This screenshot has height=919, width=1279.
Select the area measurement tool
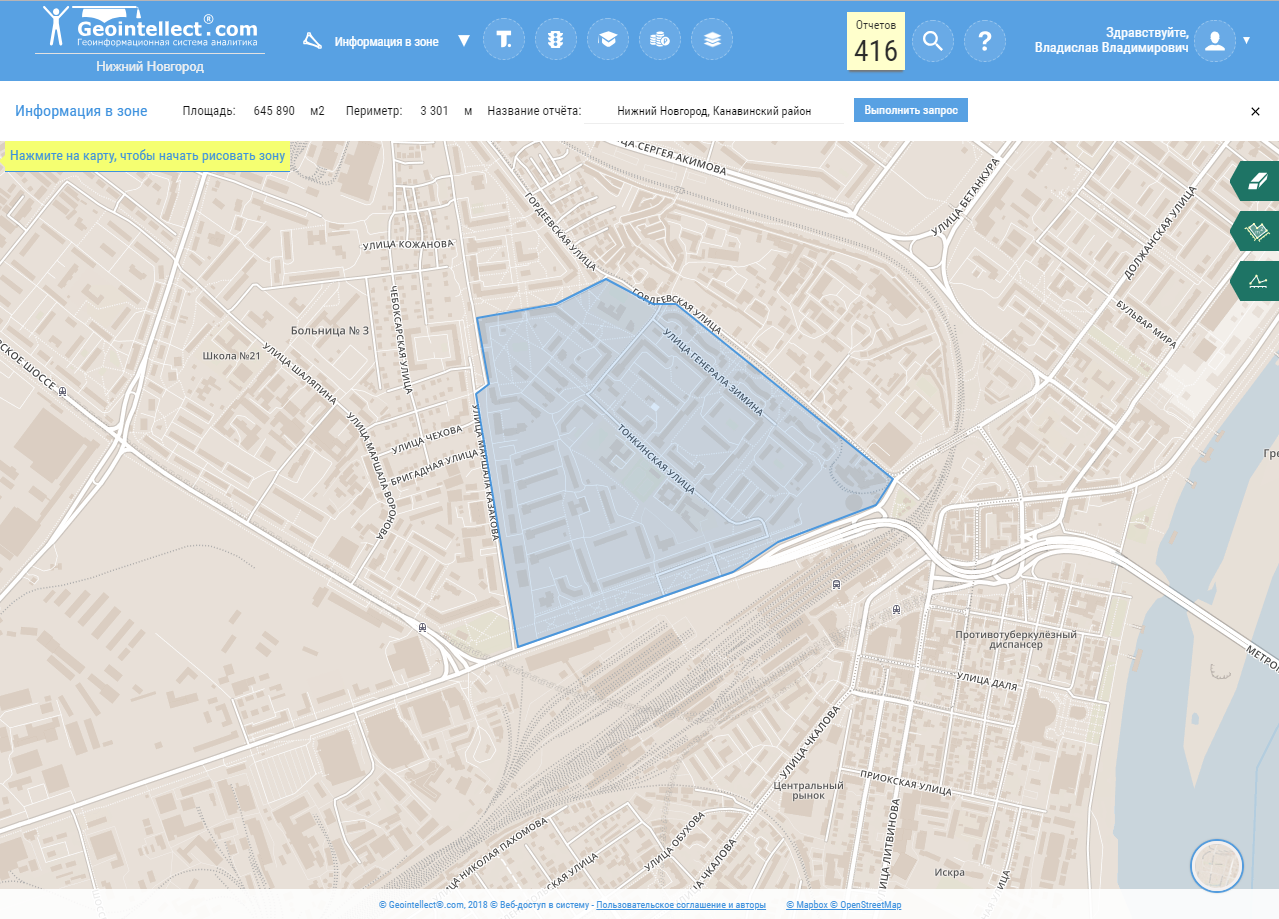click(x=1256, y=231)
